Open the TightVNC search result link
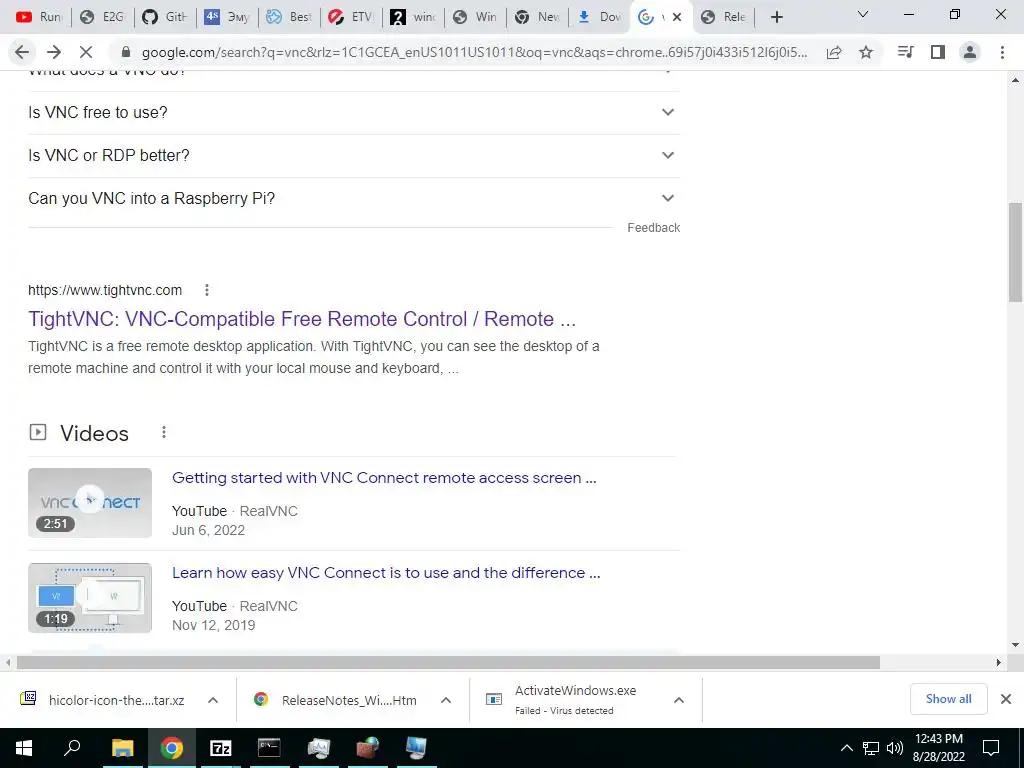1024x768 pixels. pyautogui.click(x=302, y=319)
